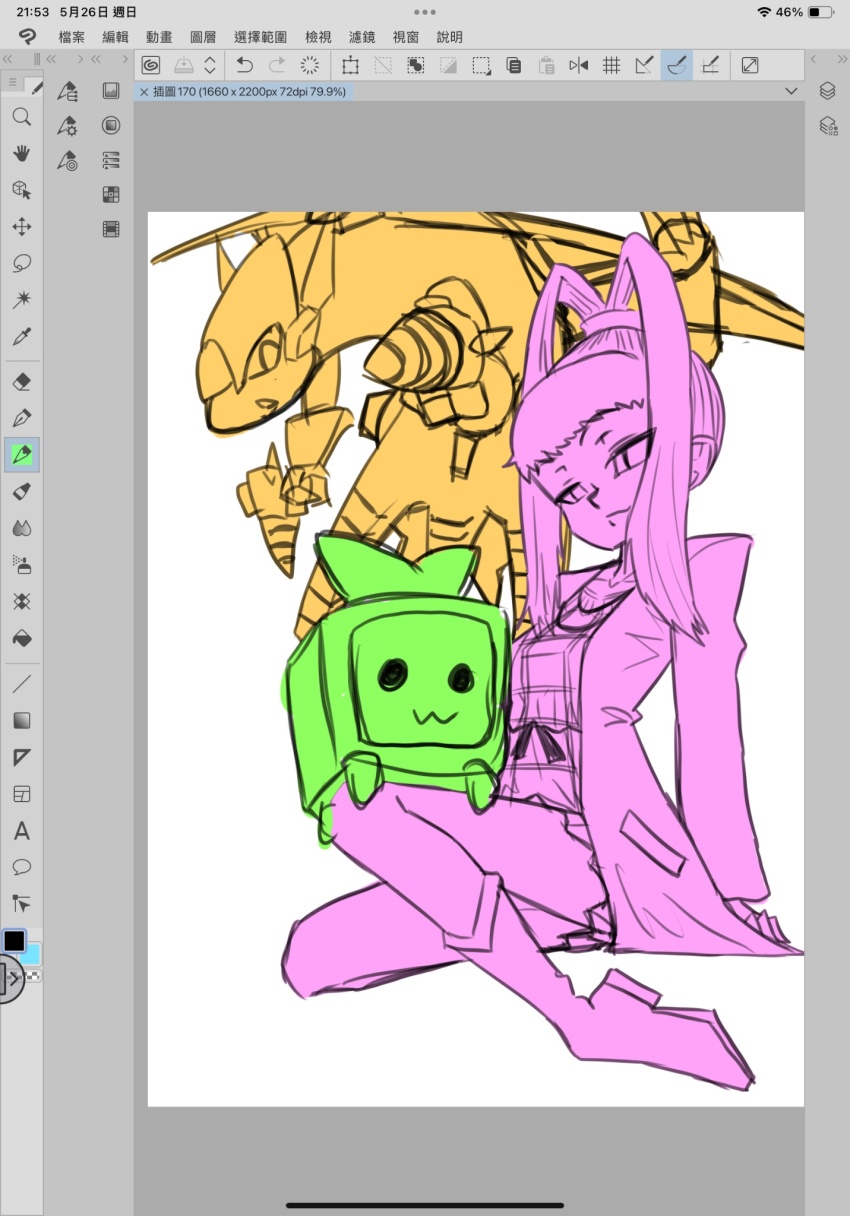This screenshot has width=850, height=1216.
Task: Toggle snap to grid
Action: point(710,66)
